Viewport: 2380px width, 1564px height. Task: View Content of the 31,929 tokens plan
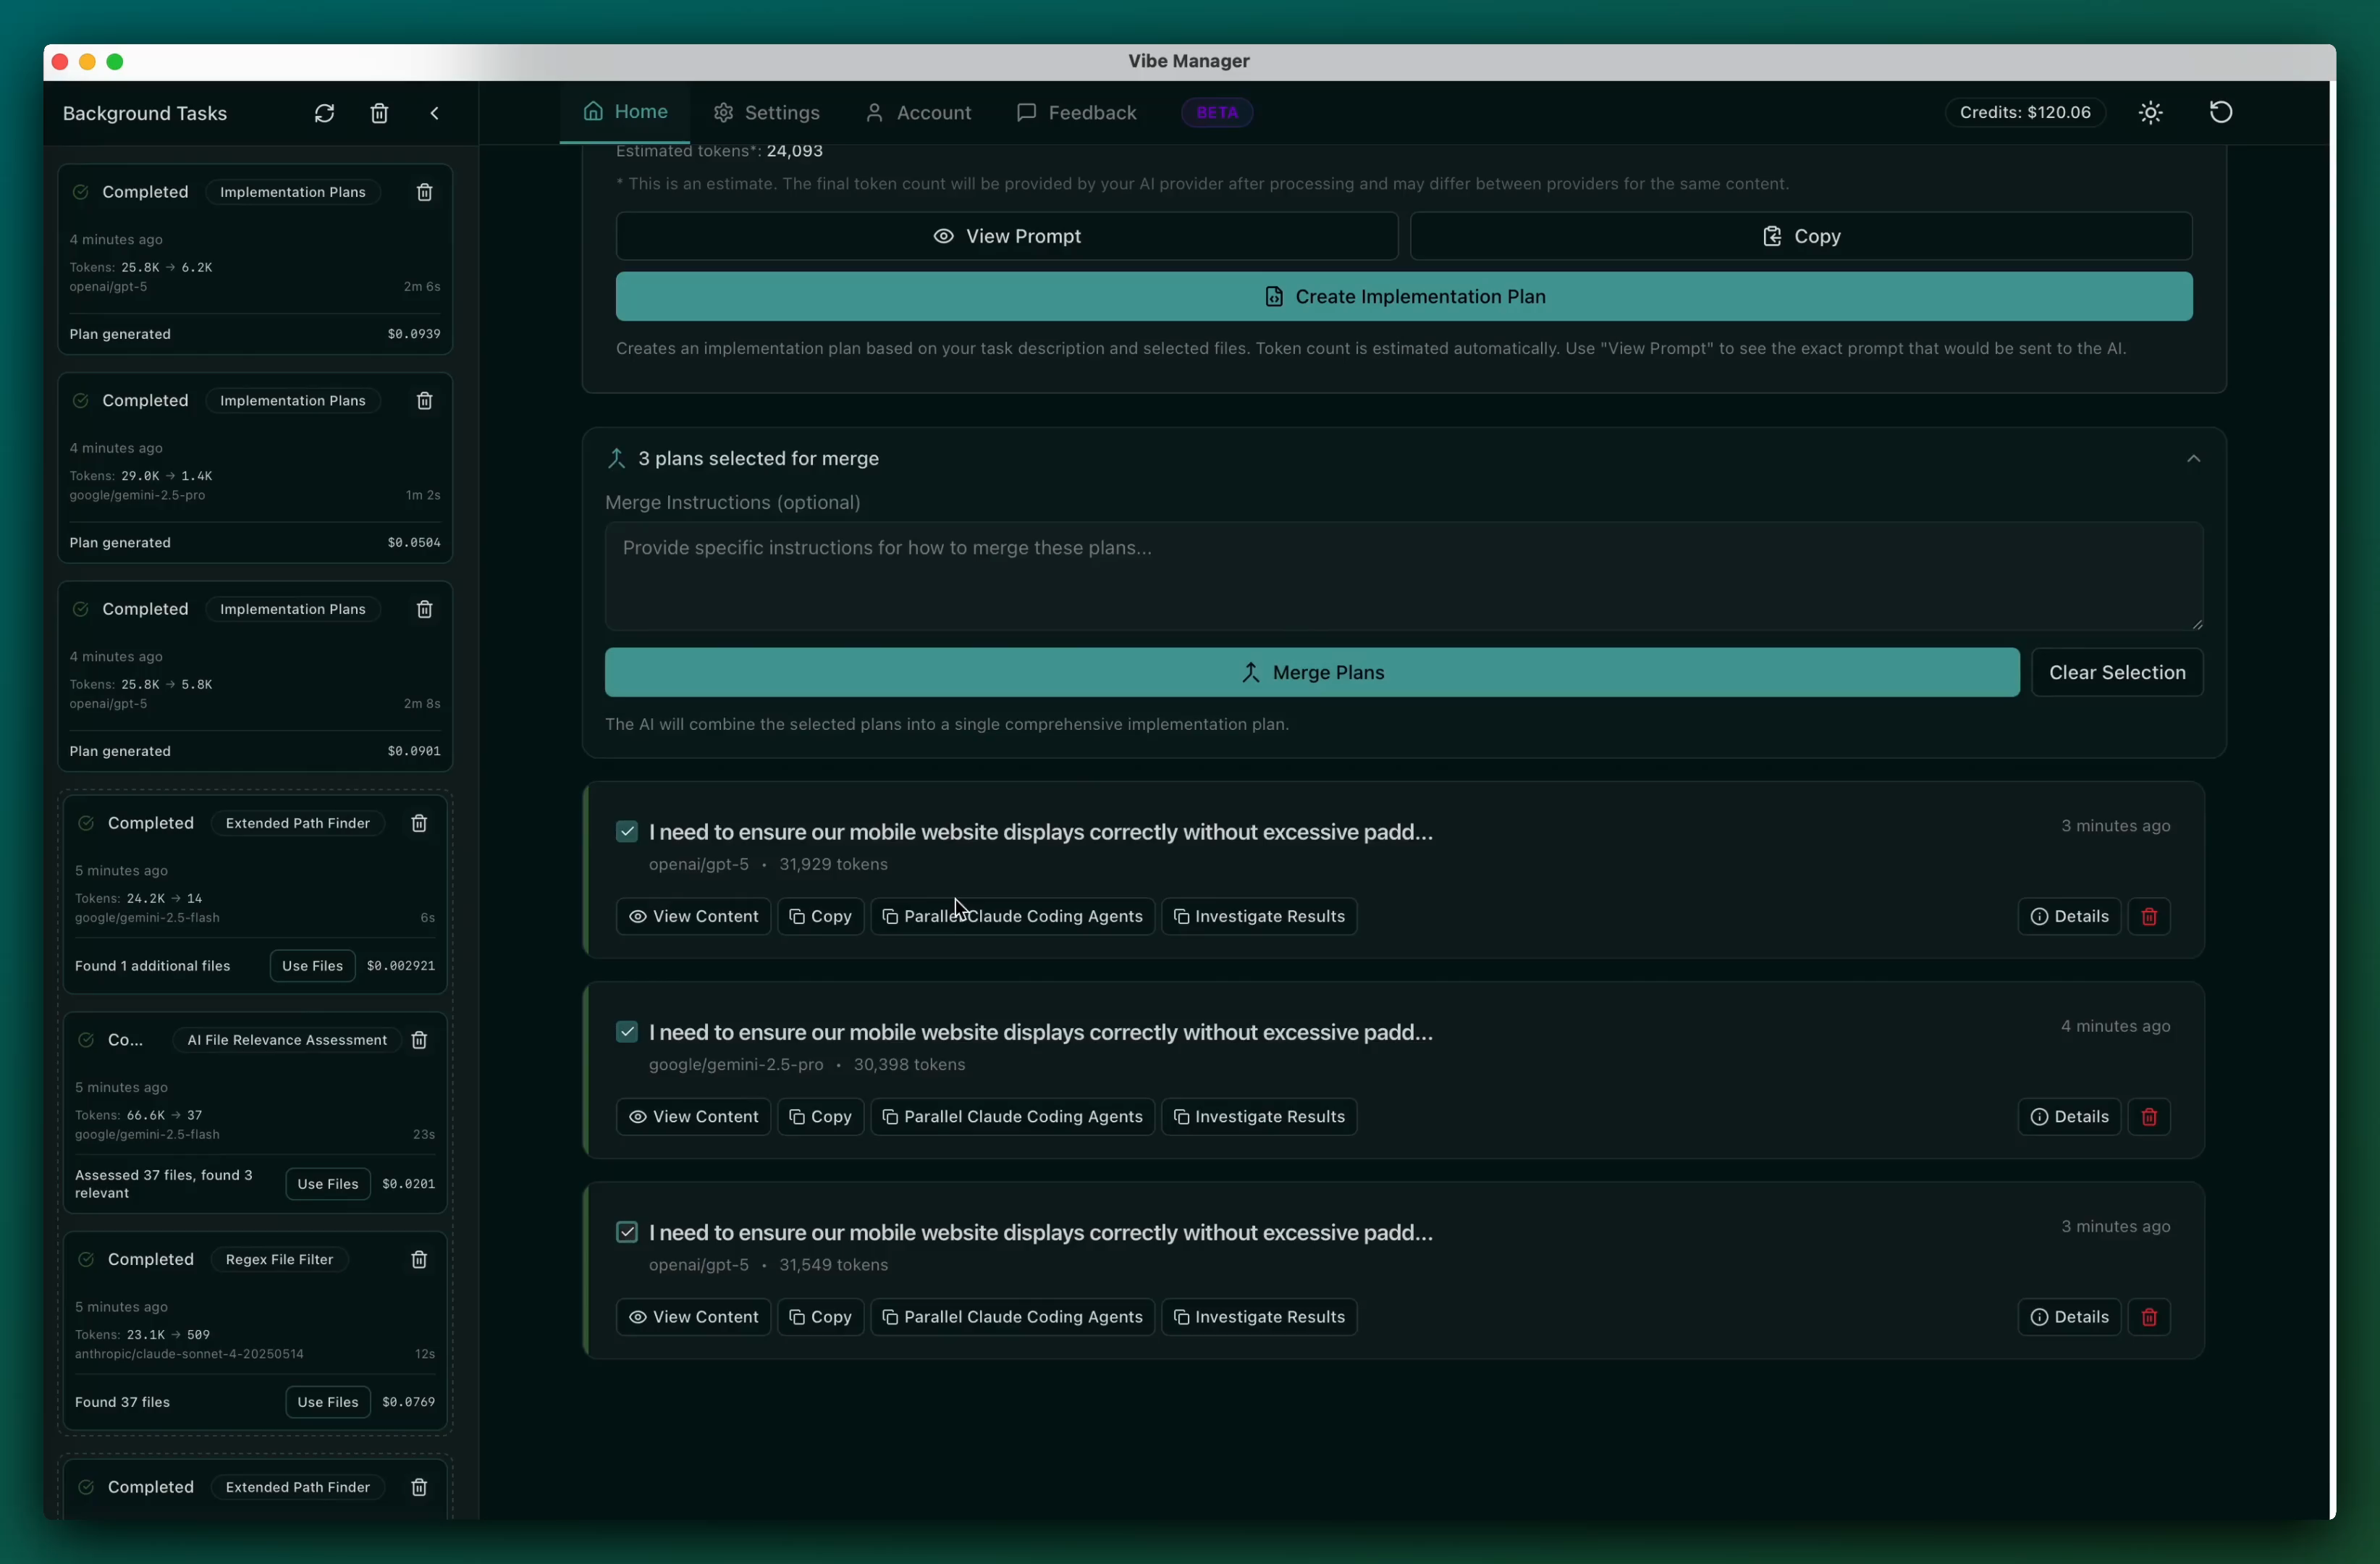pos(694,916)
